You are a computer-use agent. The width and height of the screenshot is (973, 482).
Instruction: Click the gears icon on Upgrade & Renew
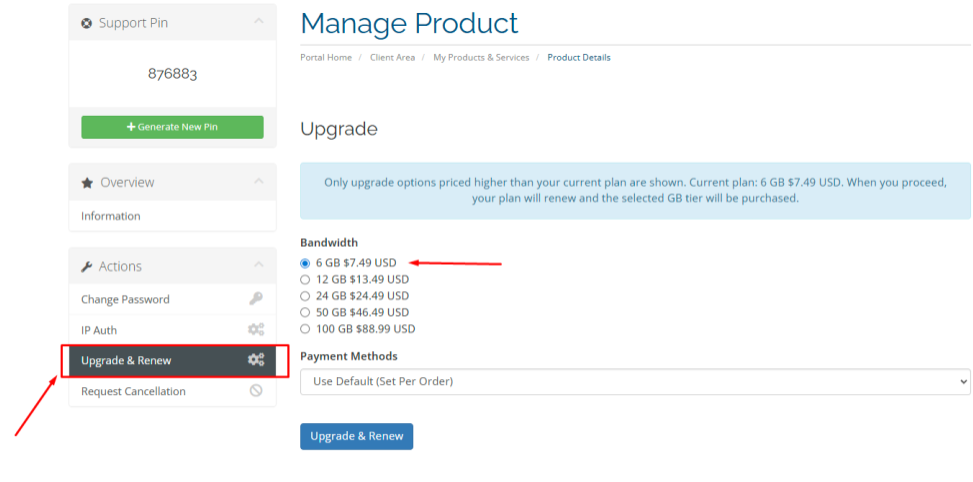click(x=256, y=360)
